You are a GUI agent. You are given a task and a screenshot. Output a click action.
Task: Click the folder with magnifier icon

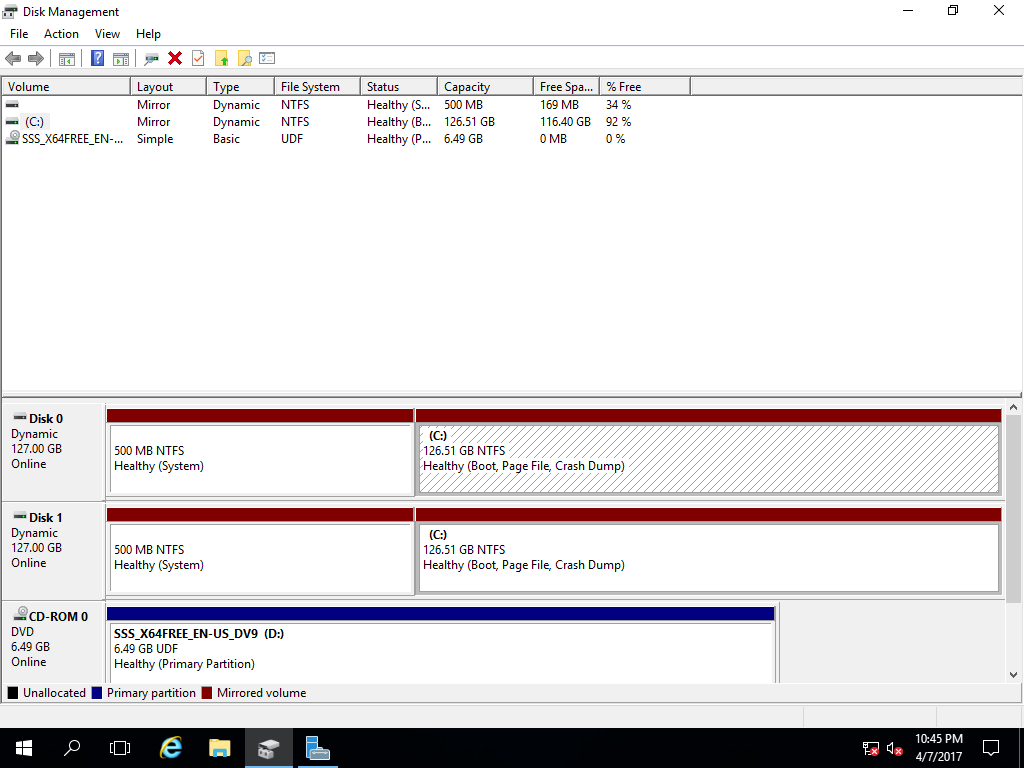click(x=244, y=59)
